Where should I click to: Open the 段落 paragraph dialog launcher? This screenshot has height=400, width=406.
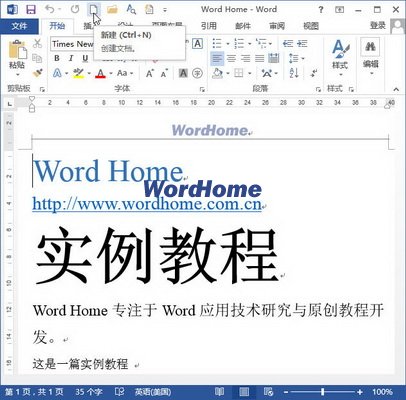(x=318, y=89)
